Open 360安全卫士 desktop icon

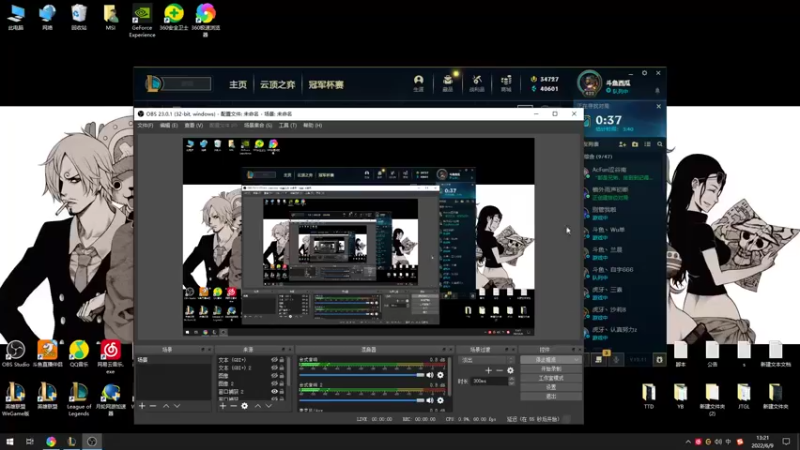coord(174,17)
